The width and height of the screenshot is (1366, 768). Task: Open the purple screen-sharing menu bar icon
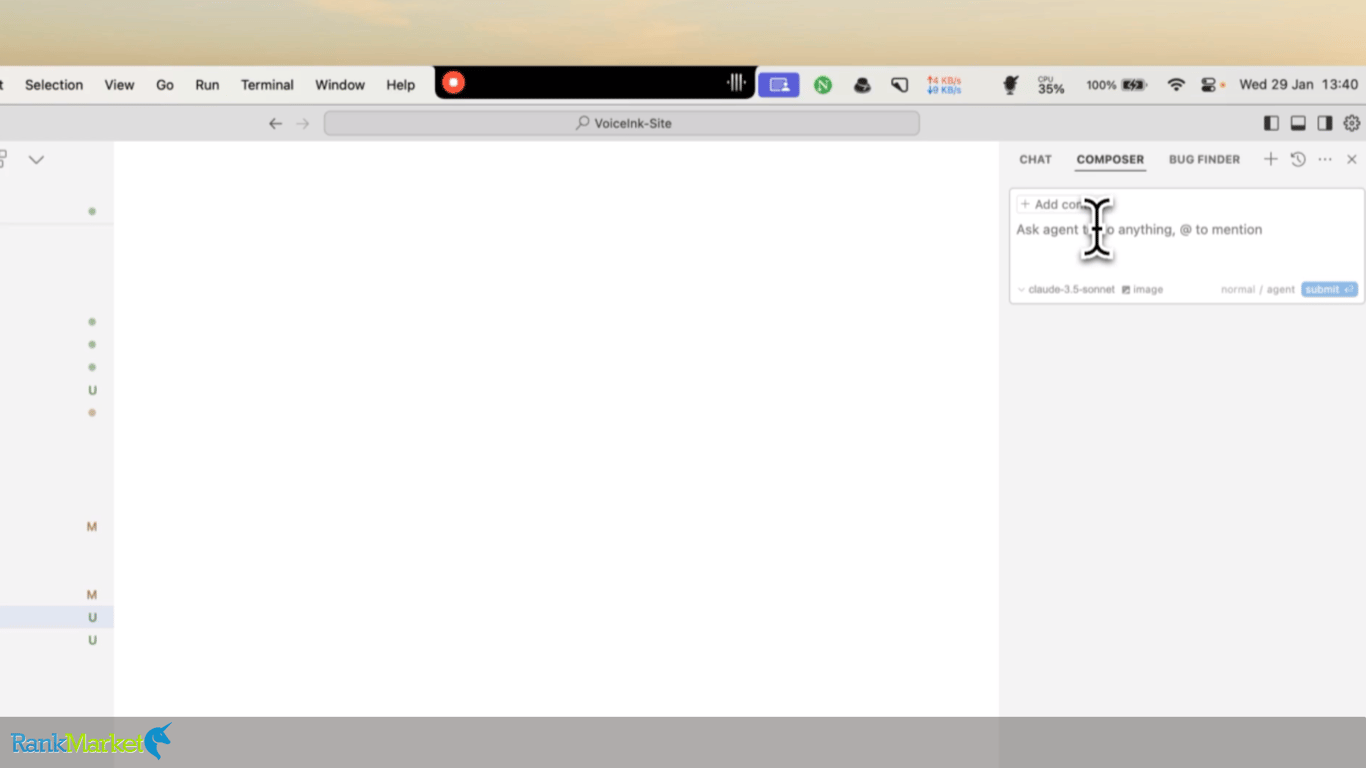pyautogui.click(x=778, y=85)
